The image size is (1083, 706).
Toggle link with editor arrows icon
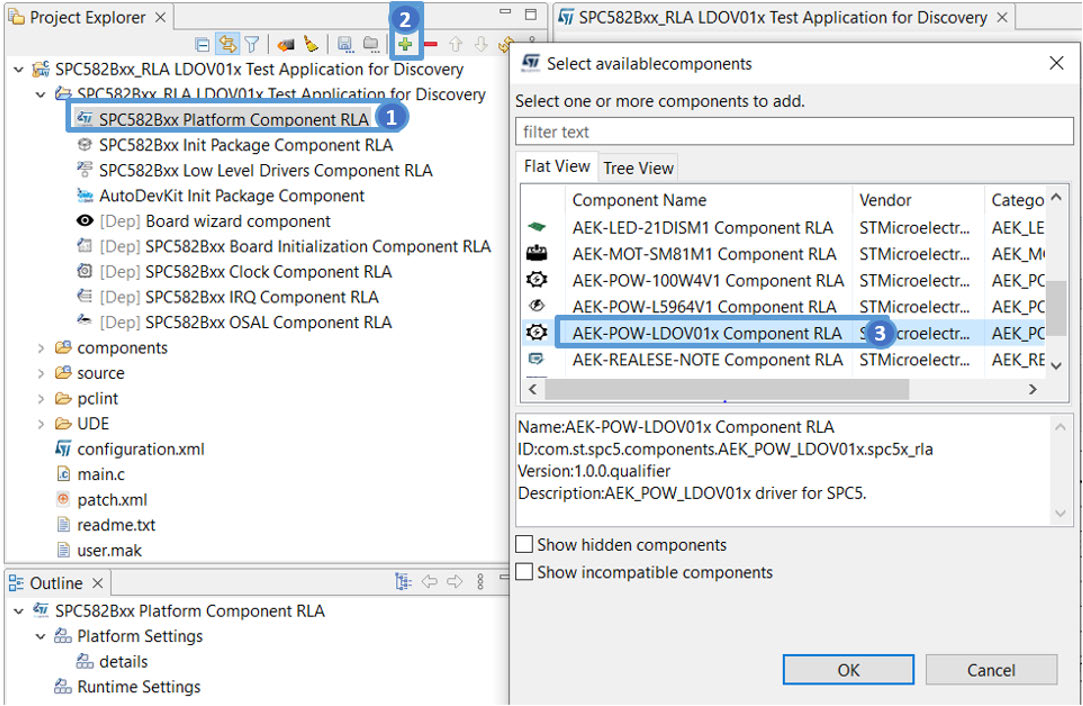tap(227, 45)
